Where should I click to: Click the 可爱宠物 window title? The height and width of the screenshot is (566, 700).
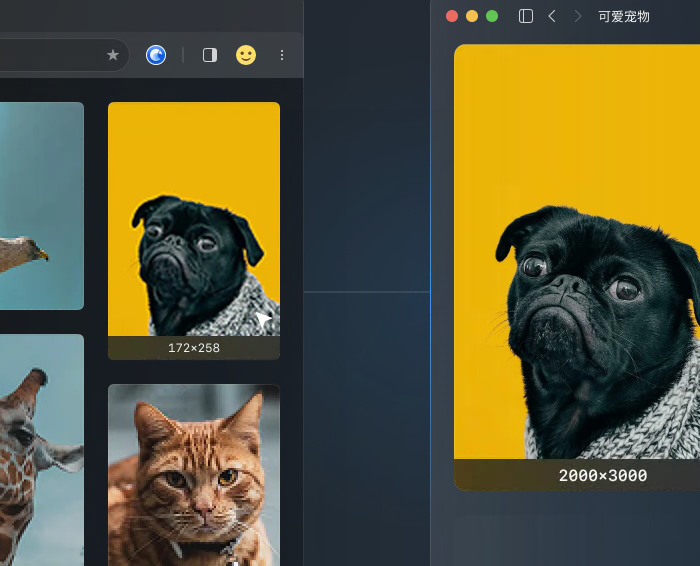624,17
